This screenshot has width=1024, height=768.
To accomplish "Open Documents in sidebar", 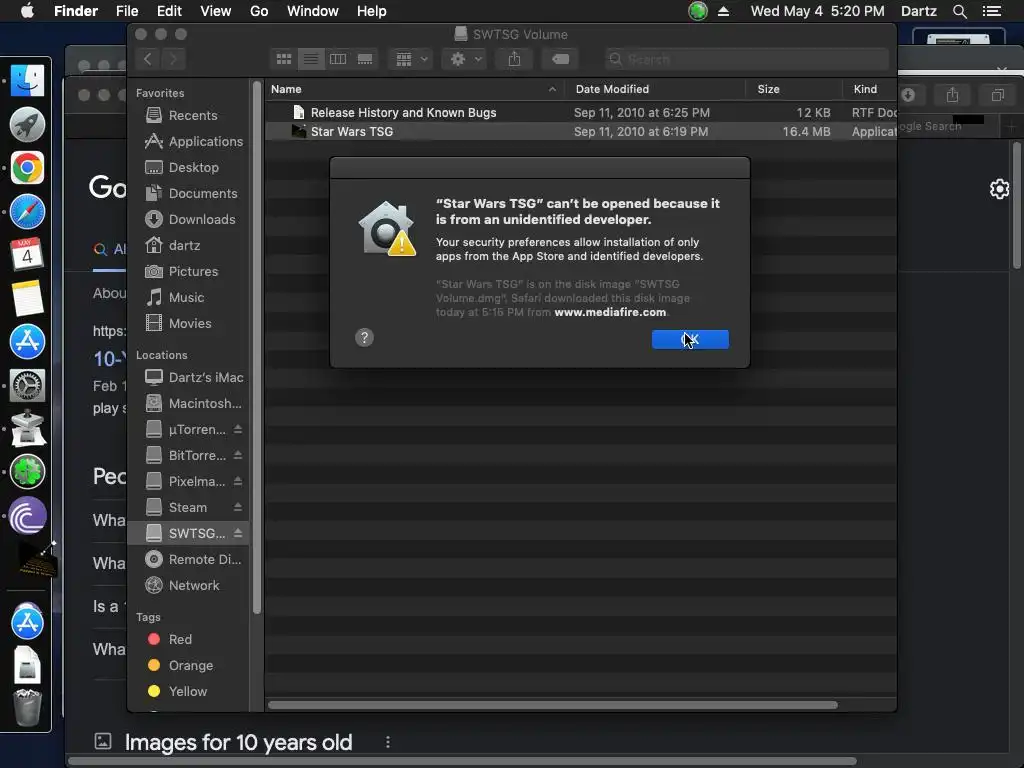I will (x=189, y=194).
